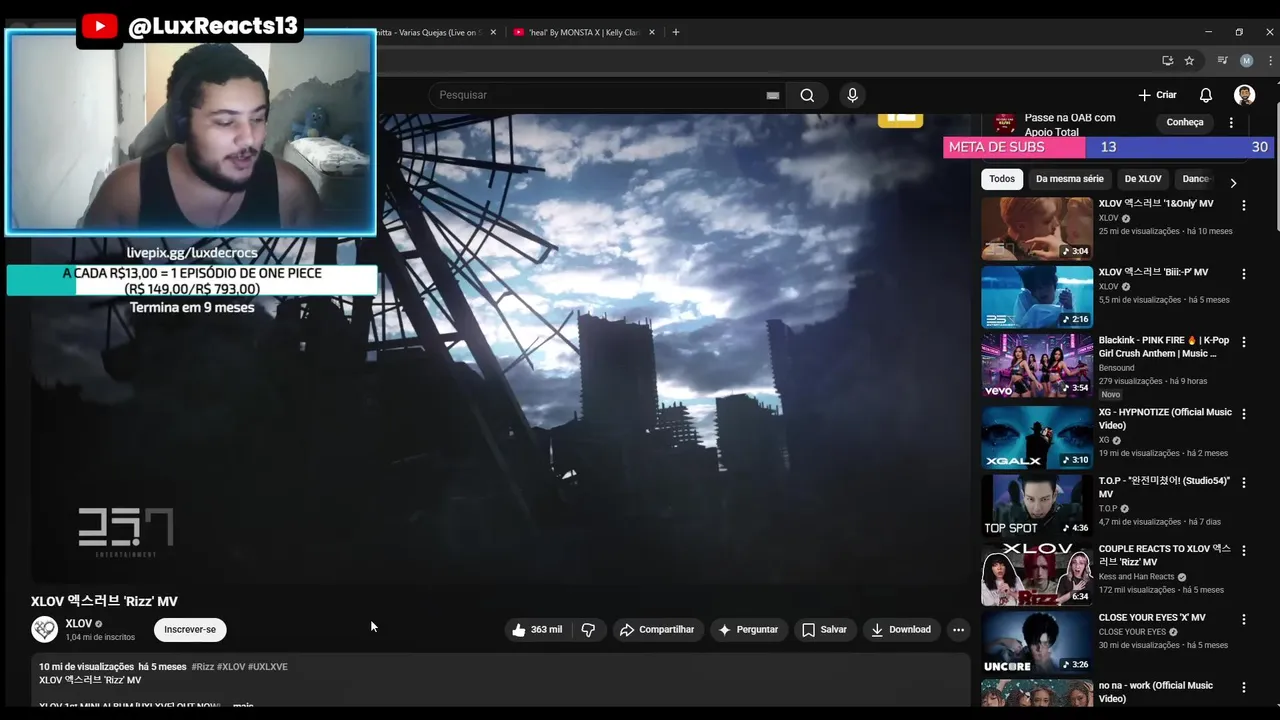Open ad options three-dot menu
This screenshot has height=720, width=1280.
[x=1231, y=122]
